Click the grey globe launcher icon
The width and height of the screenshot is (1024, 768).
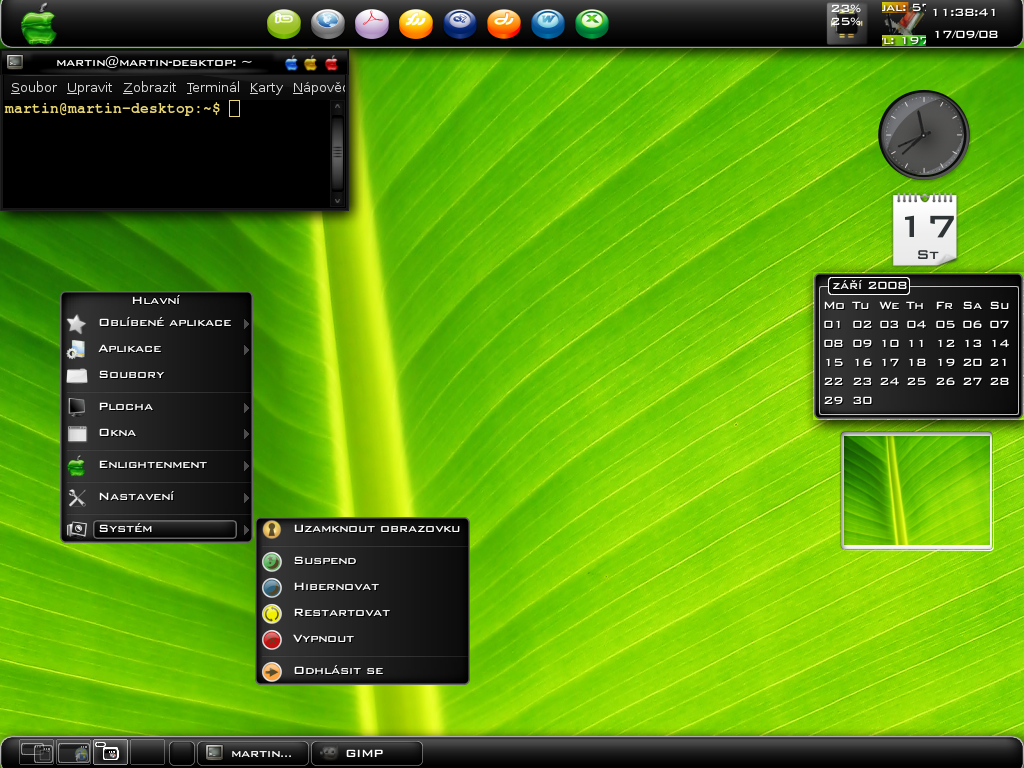click(x=328, y=22)
